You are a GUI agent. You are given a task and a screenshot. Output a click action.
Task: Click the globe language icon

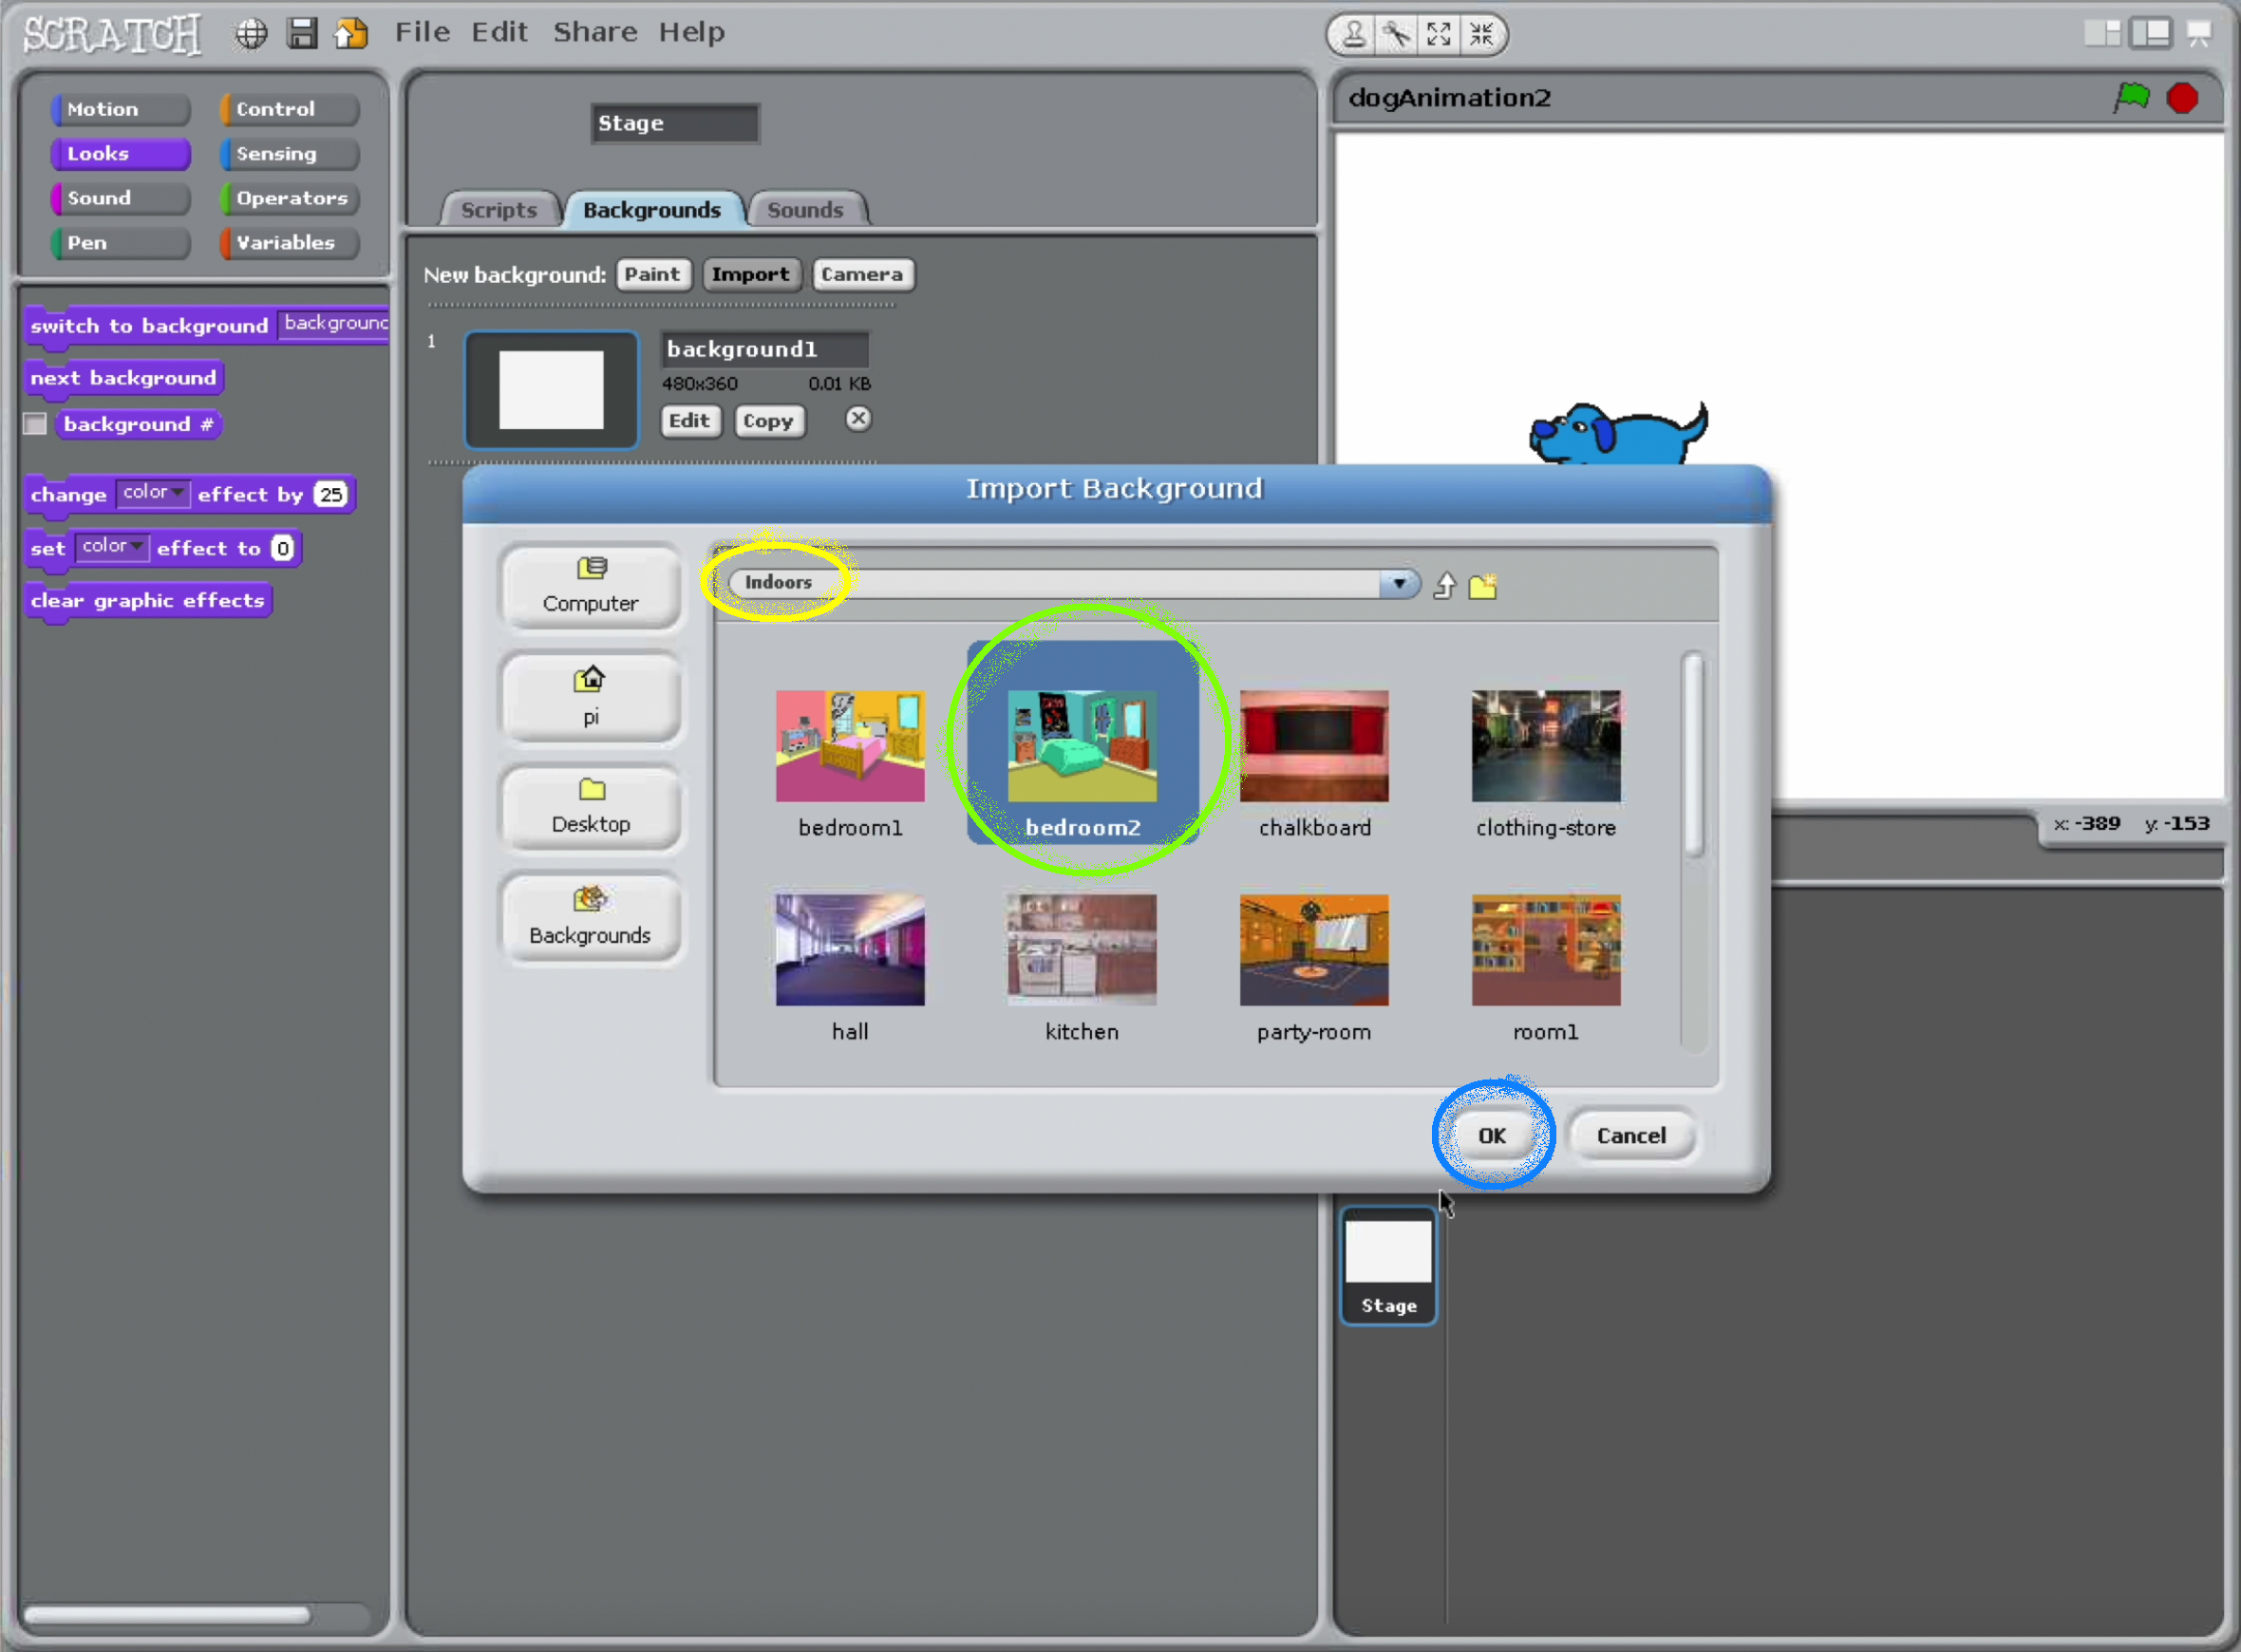point(250,34)
